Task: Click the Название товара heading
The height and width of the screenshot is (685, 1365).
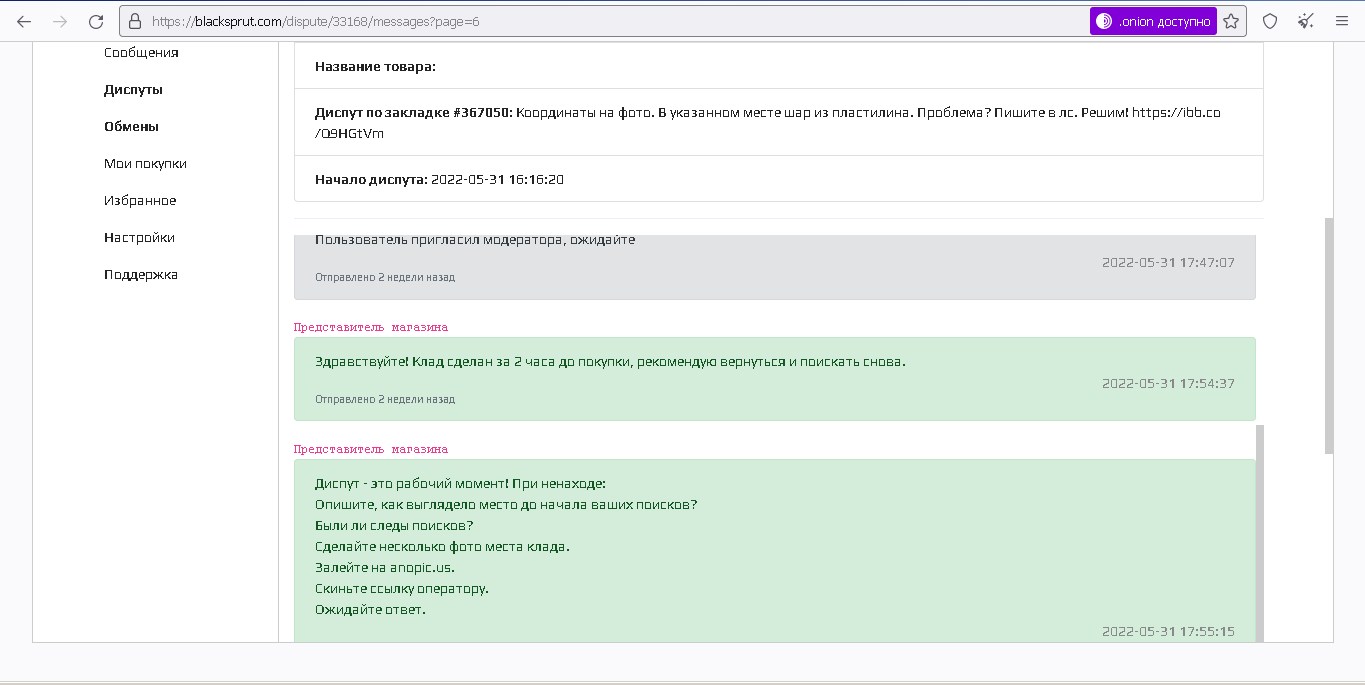Action: pyautogui.click(x=375, y=67)
